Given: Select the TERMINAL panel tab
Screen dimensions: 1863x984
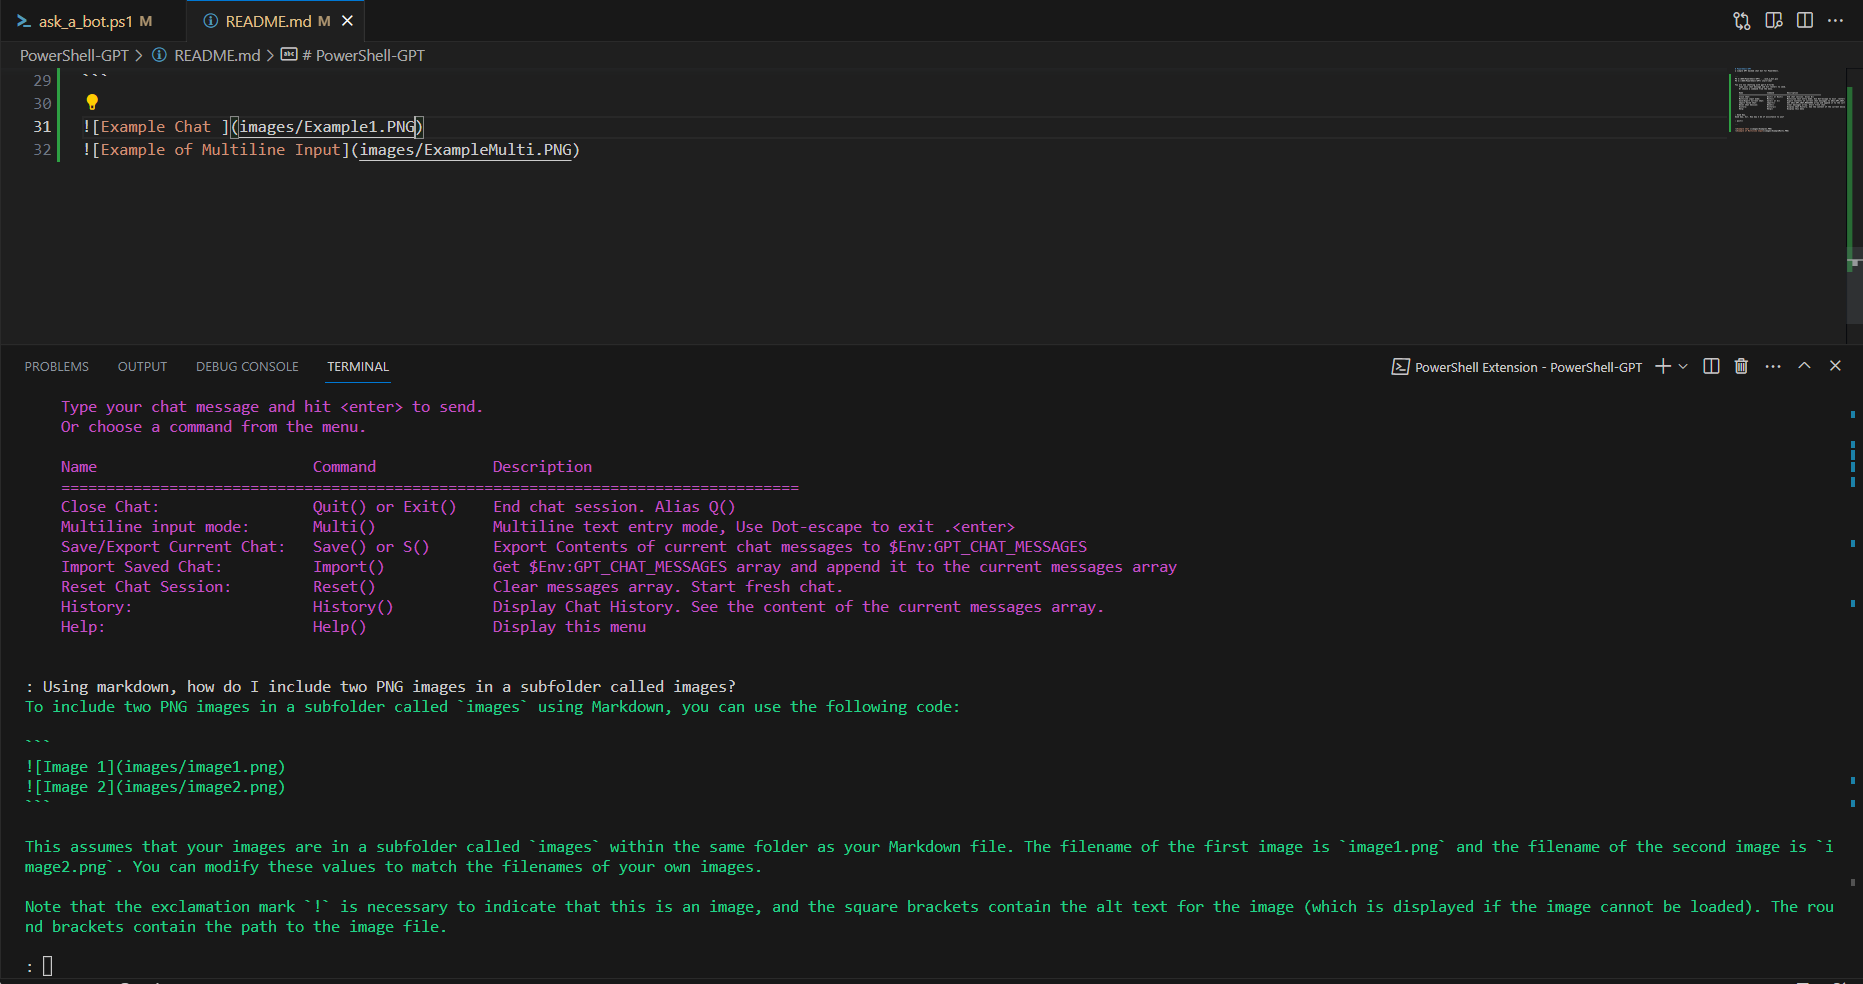Looking at the screenshot, I should coord(358,367).
